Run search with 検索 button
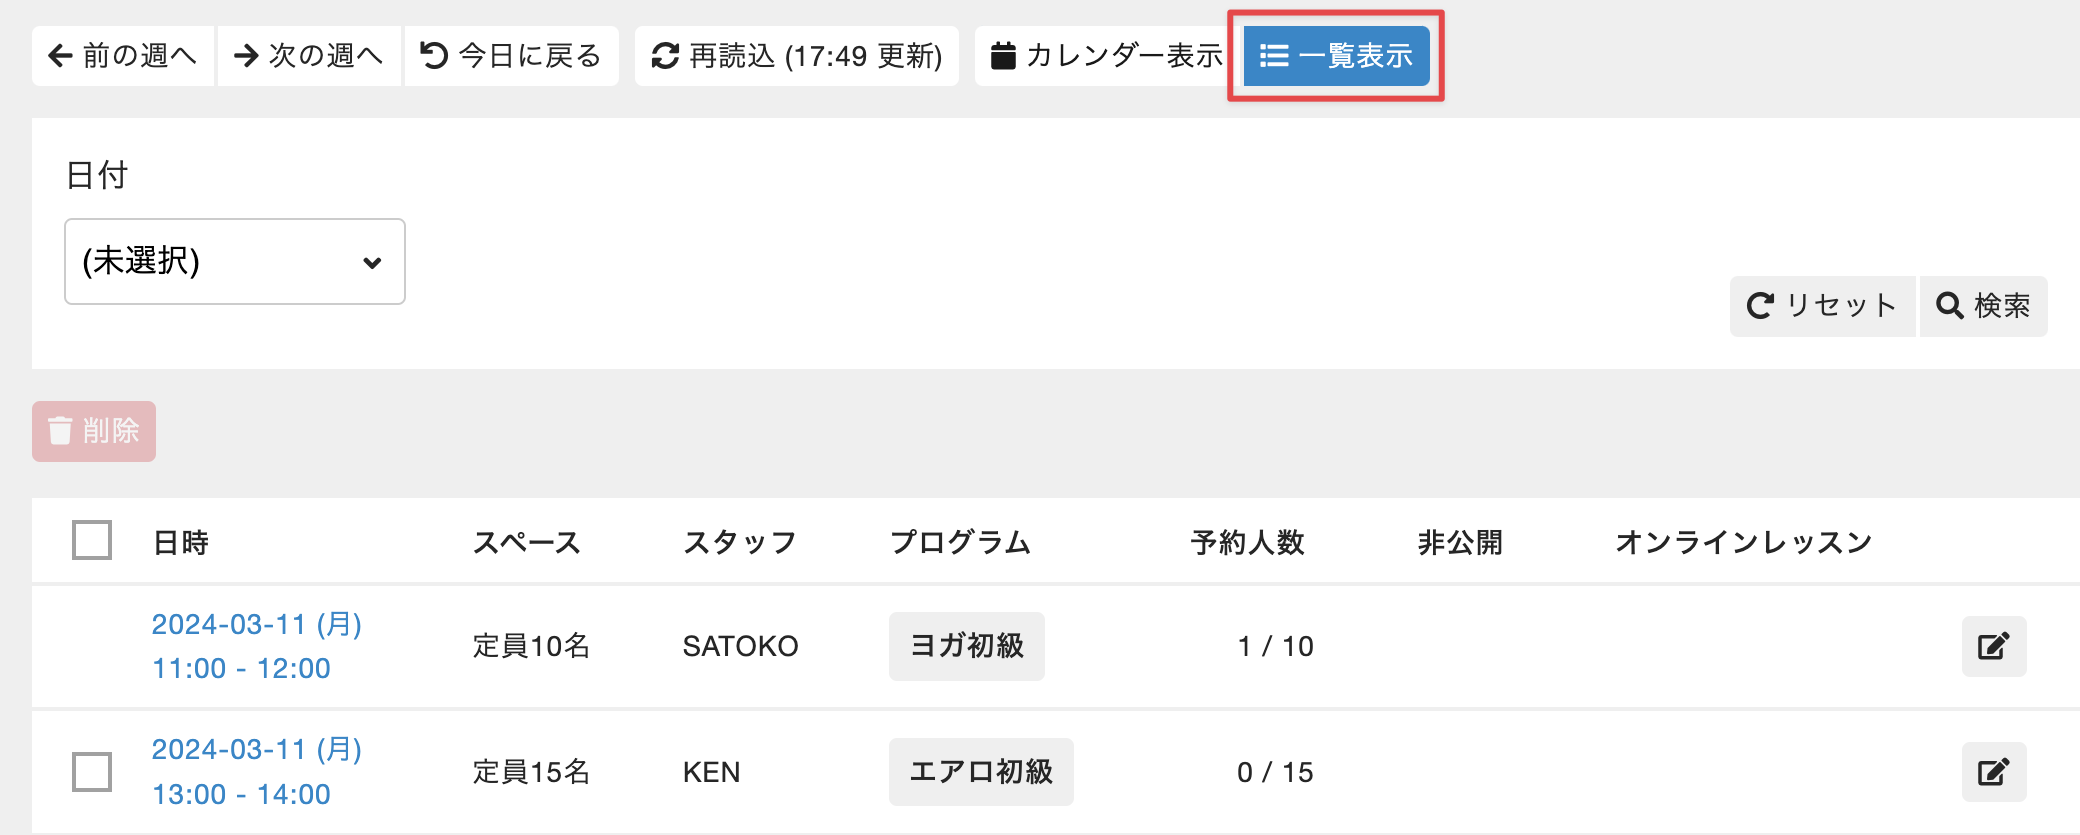 1983,306
